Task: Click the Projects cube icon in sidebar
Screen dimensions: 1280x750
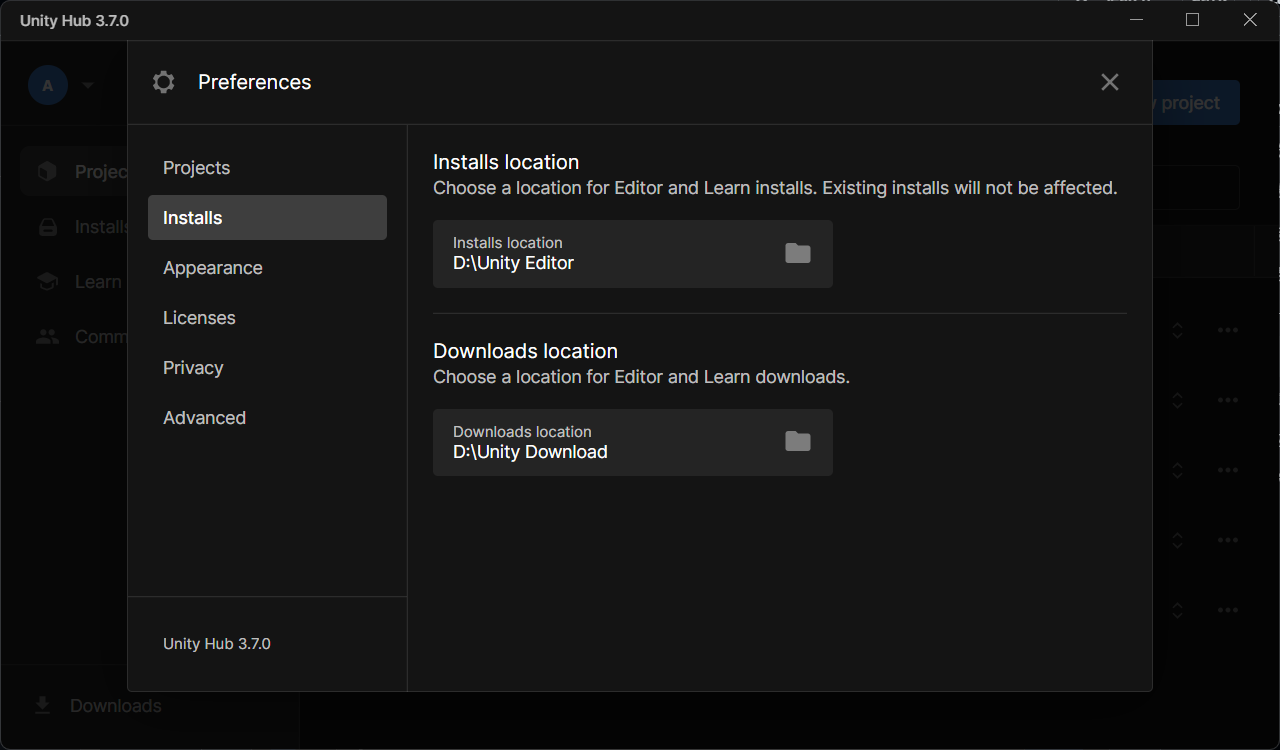Action: coord(47,172)
